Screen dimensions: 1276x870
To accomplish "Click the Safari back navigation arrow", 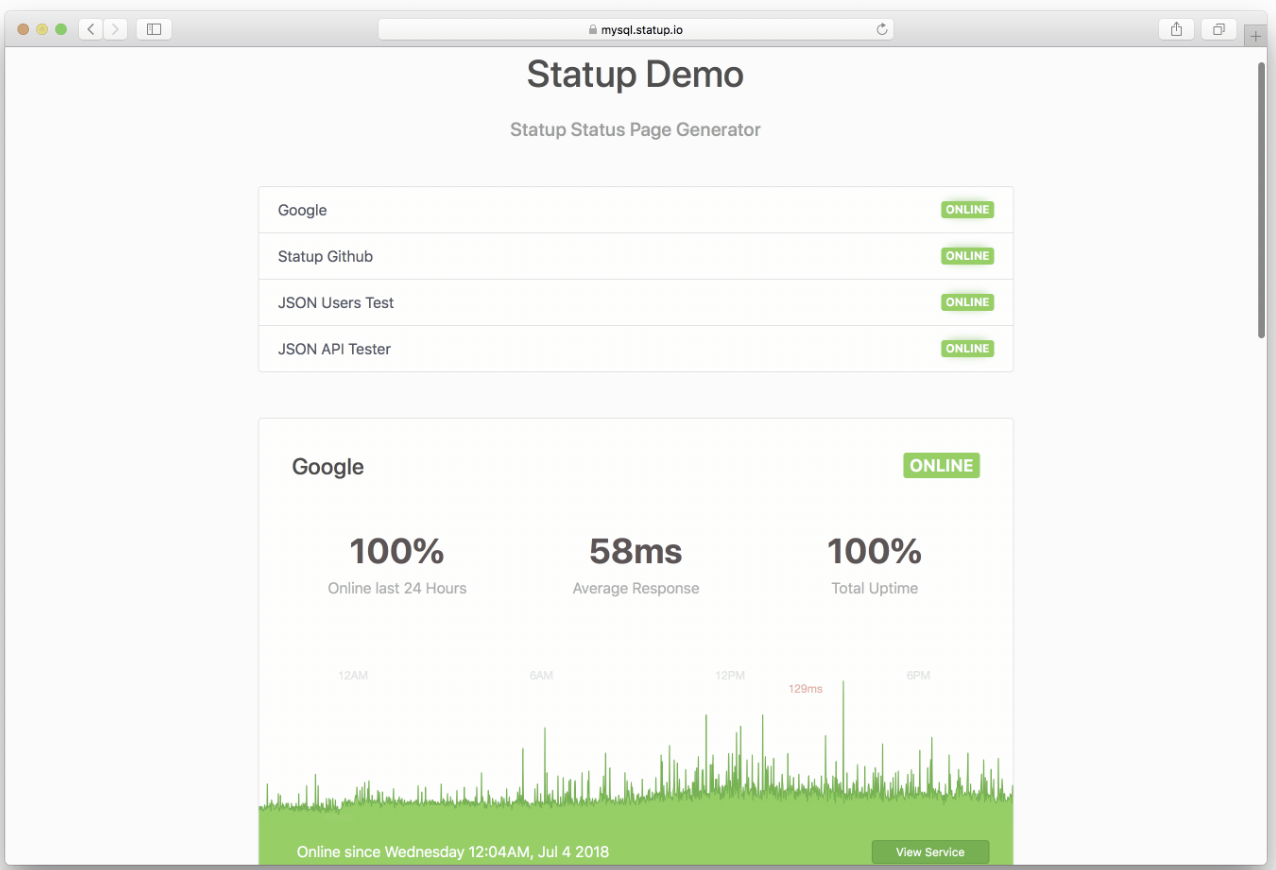I will [x=89, y=29].
